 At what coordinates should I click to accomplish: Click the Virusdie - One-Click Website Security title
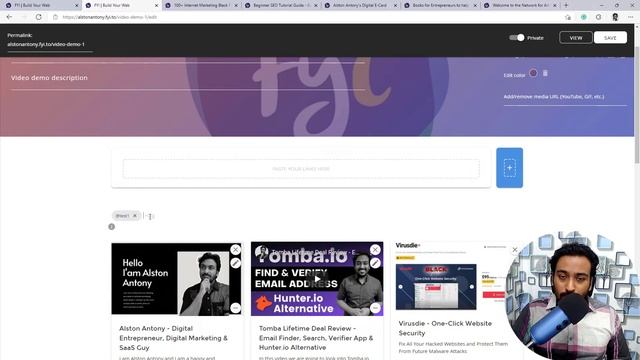(445, 328)
